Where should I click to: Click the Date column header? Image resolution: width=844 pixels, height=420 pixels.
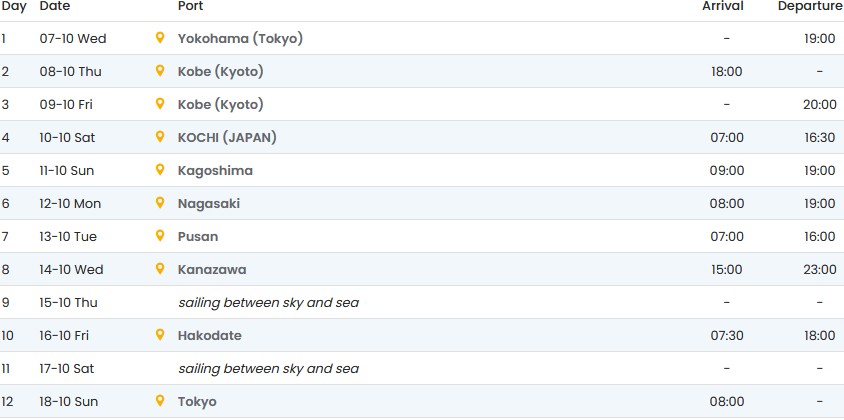coord(54,6)
